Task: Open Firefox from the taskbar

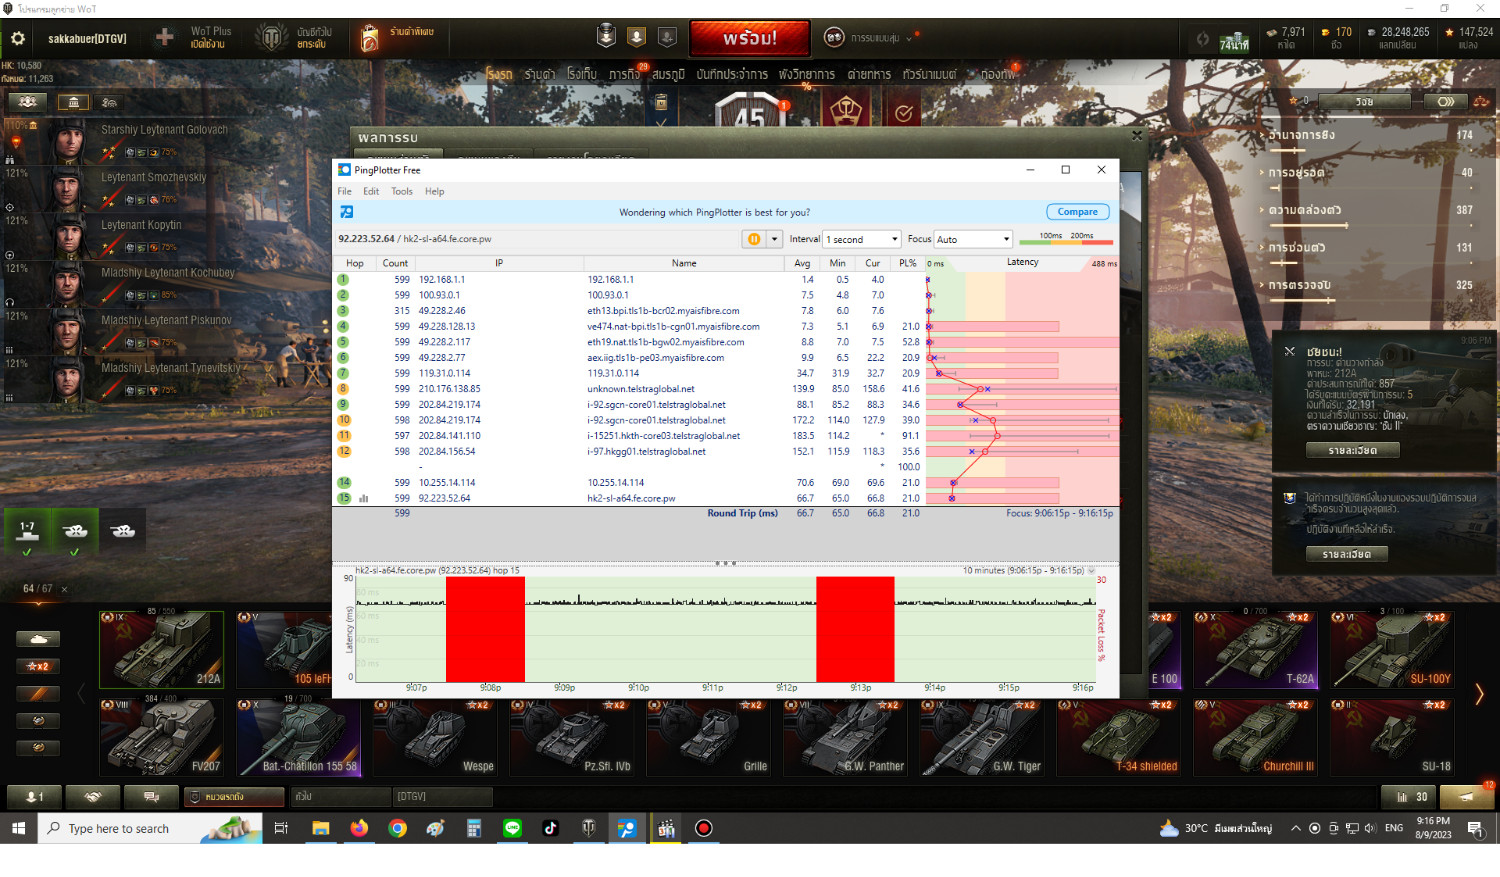Action: 359,828
